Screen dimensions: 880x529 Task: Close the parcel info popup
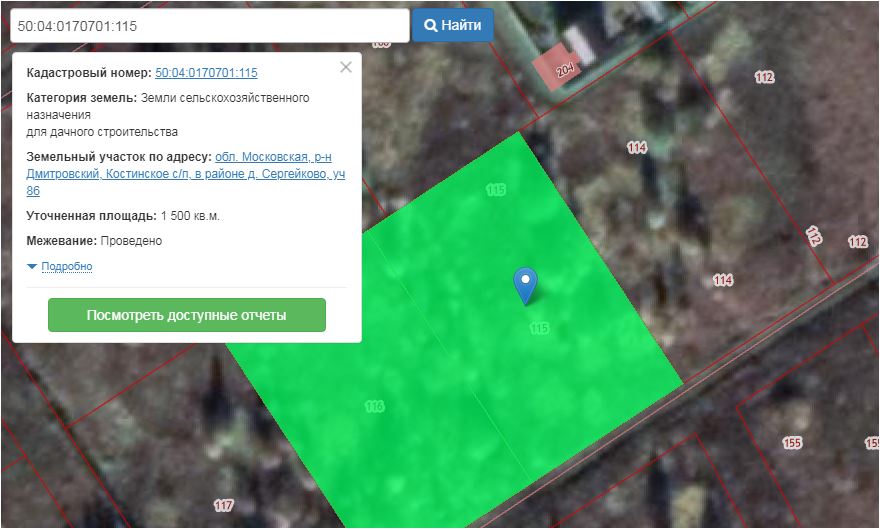coord(346,68)
